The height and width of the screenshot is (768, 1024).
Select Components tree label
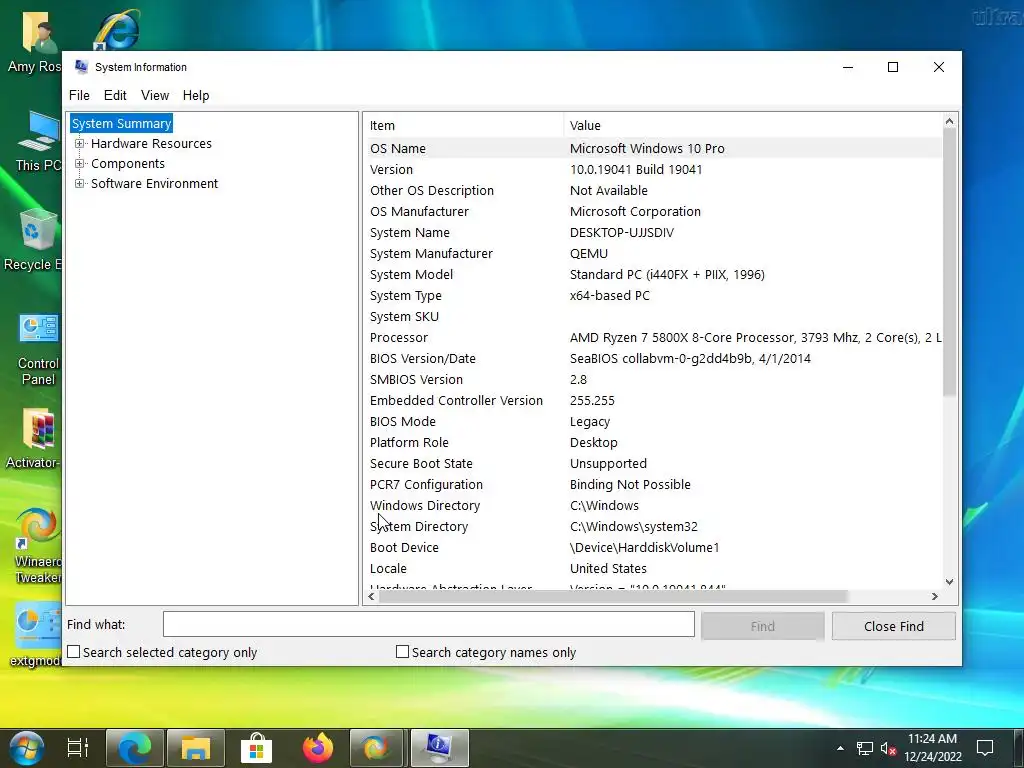128,164
